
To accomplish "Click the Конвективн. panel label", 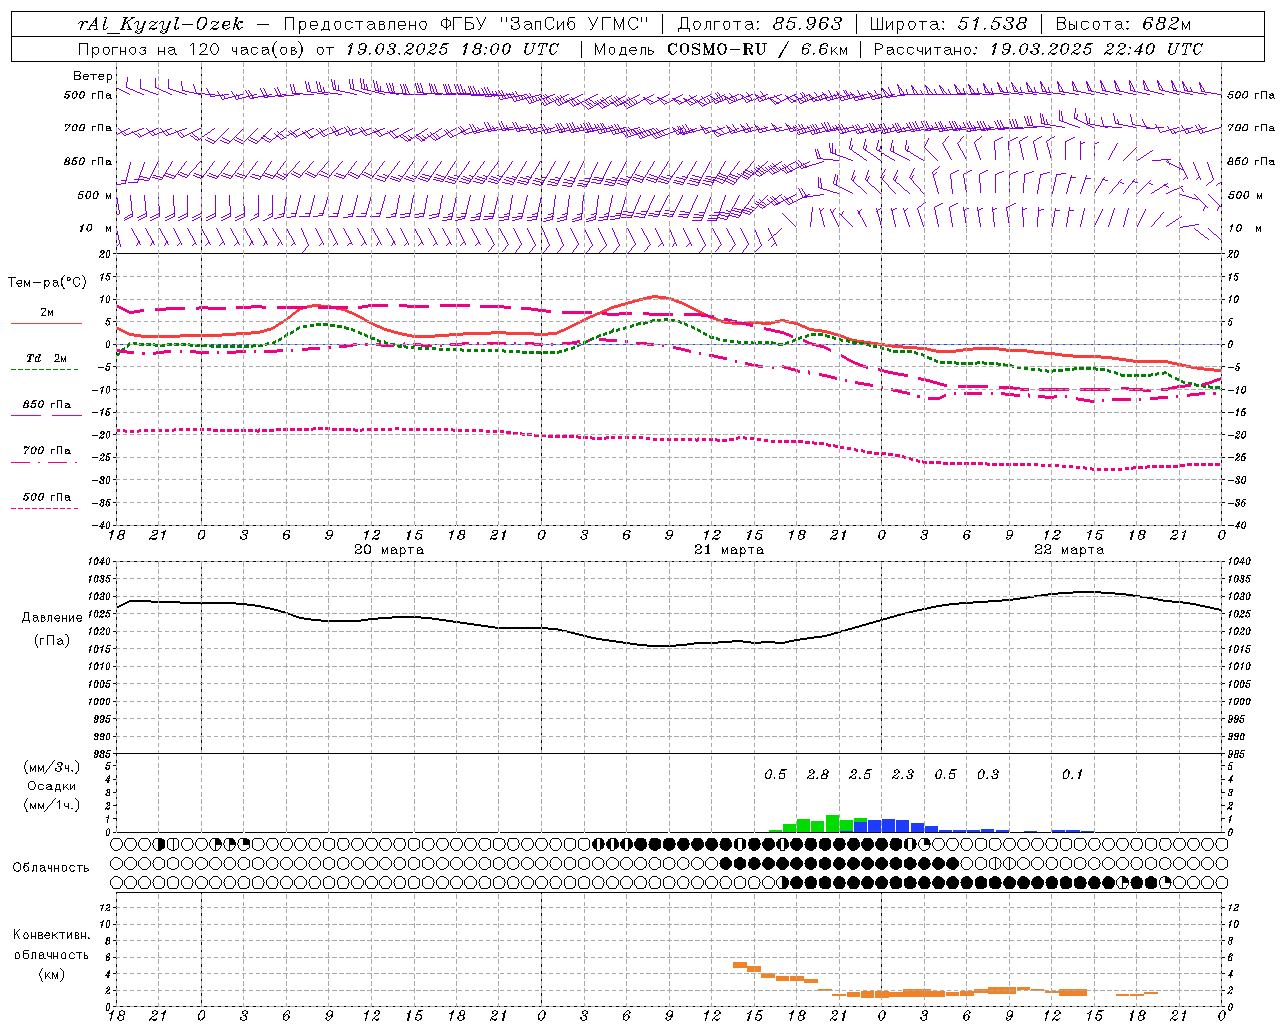I will [x=51, y=934].
